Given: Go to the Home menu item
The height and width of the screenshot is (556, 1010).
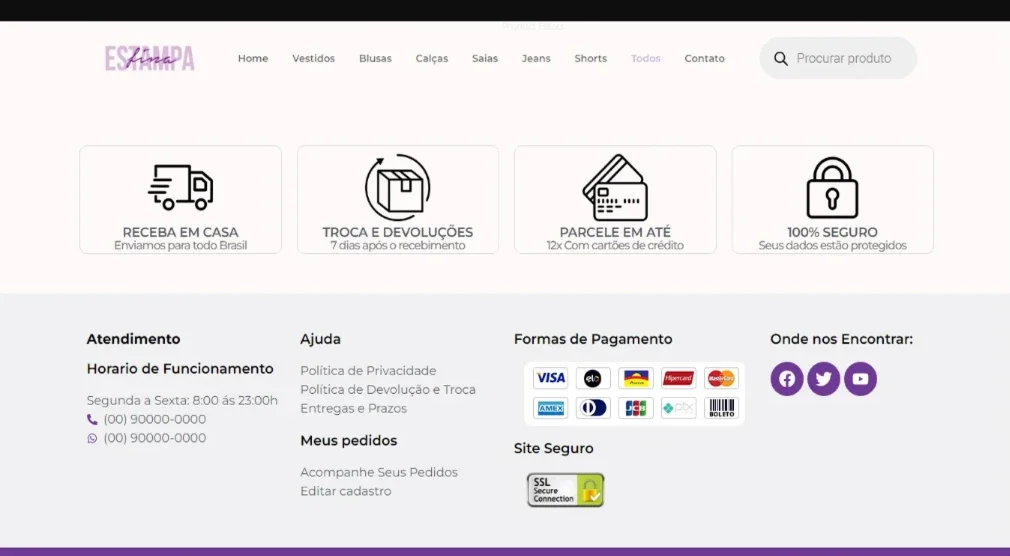Looking at the screenshot, I should pyautogui.click(x=253, y=59).
